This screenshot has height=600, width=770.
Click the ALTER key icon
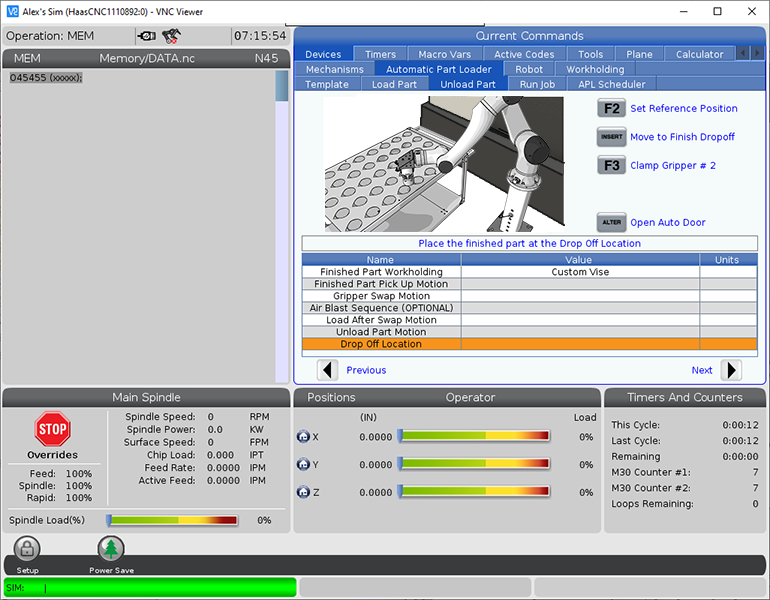611,222
